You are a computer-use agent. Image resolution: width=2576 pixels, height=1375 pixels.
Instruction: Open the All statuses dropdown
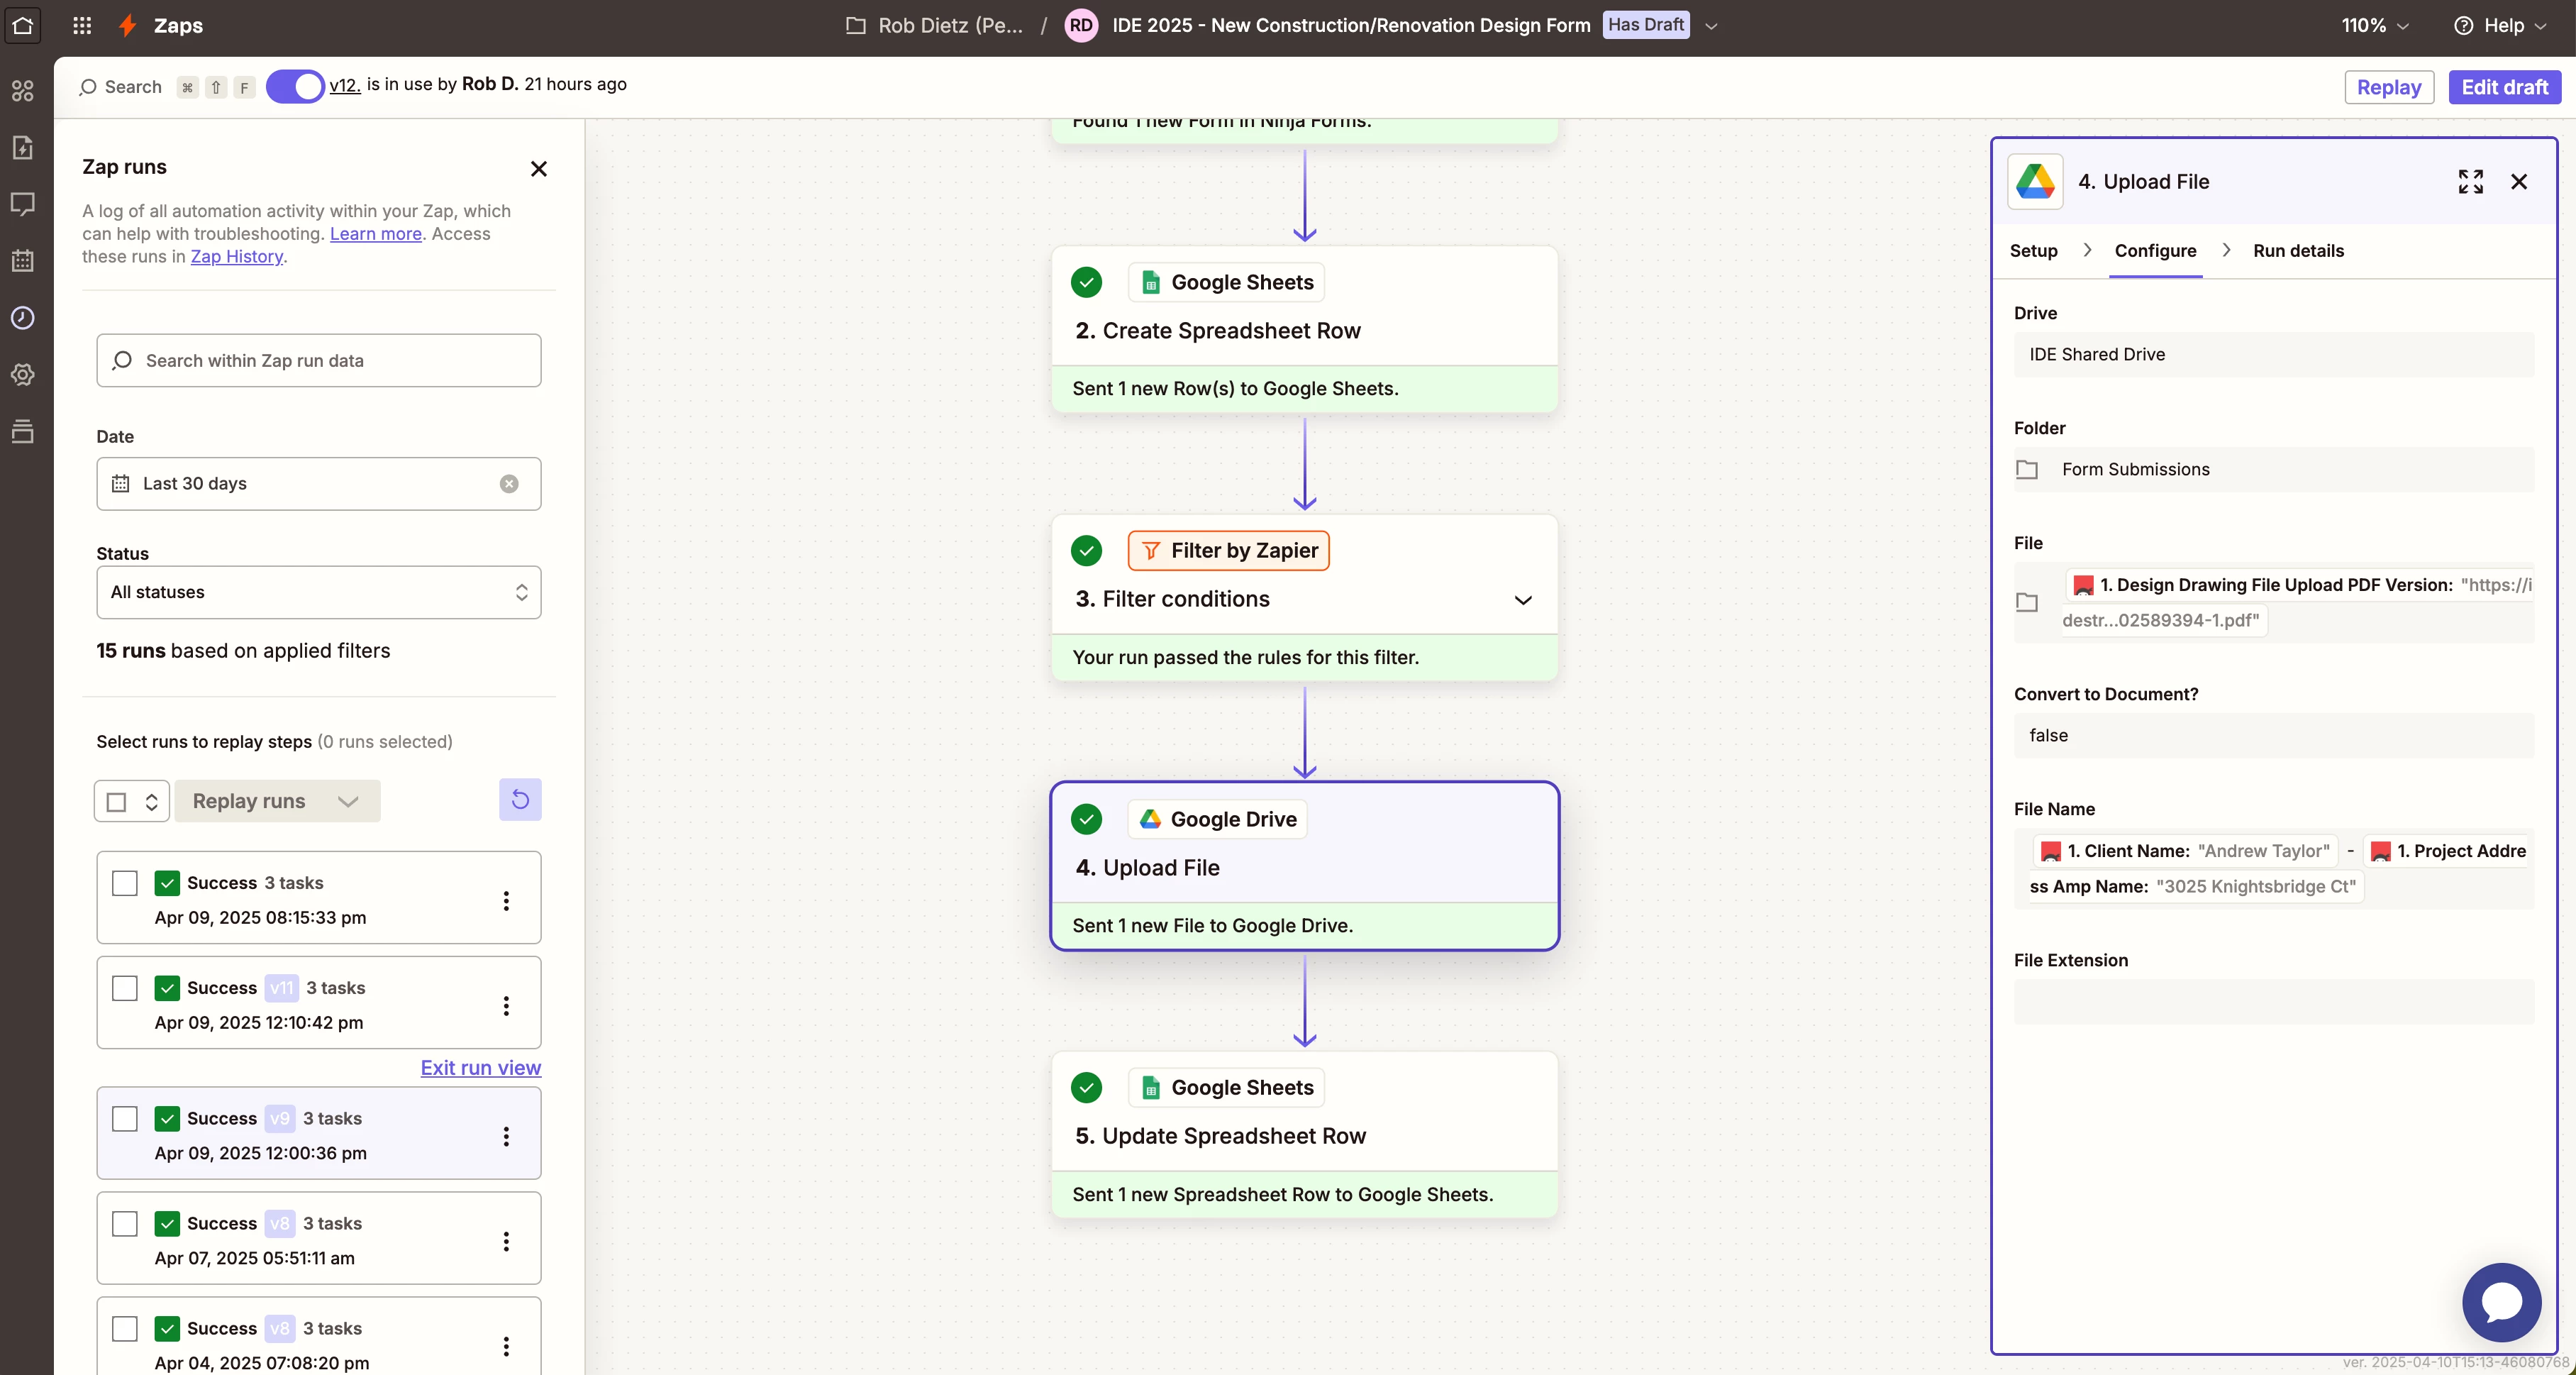(x=319, y=592)
